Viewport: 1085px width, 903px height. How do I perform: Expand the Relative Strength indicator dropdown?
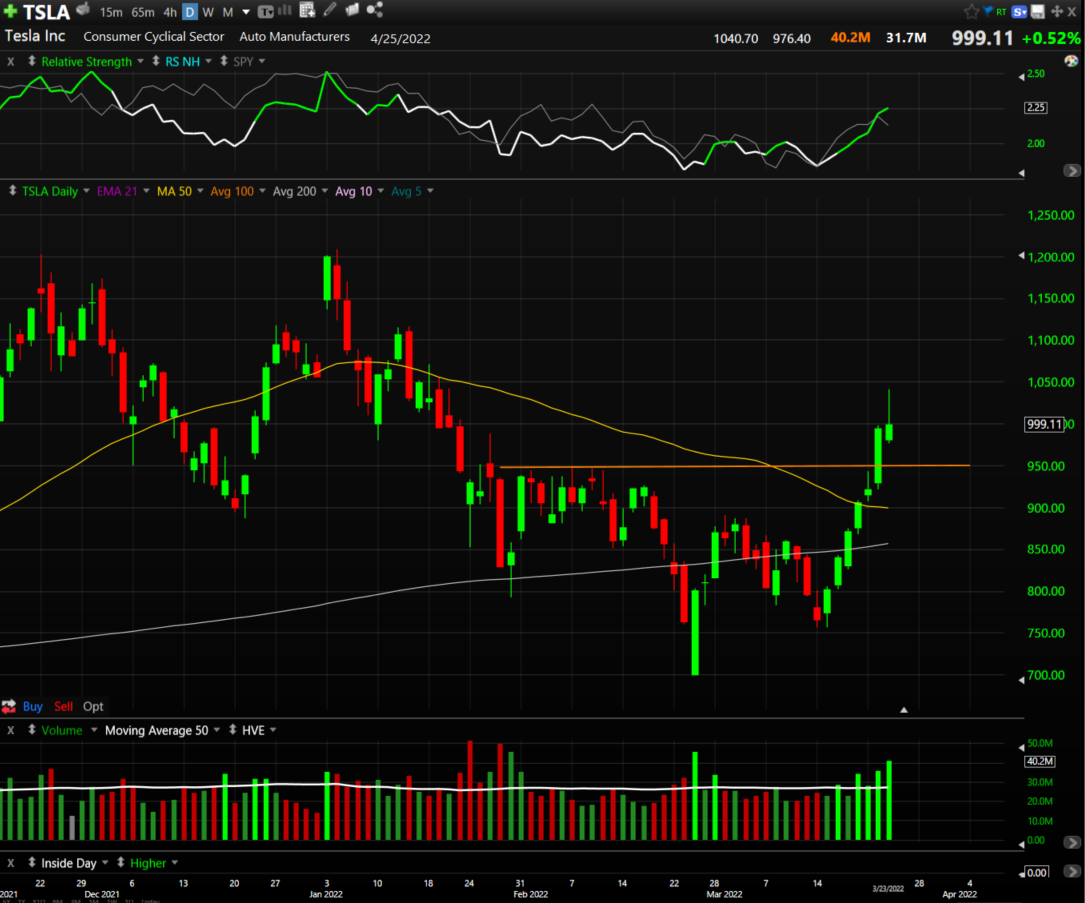[140, 61]
